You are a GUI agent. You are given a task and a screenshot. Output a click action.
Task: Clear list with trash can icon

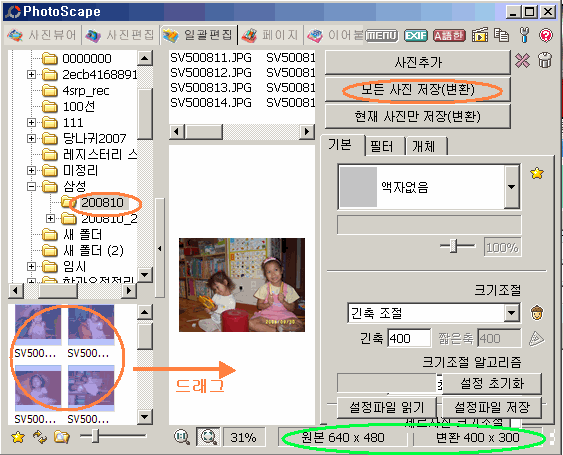tap(545, 60)
